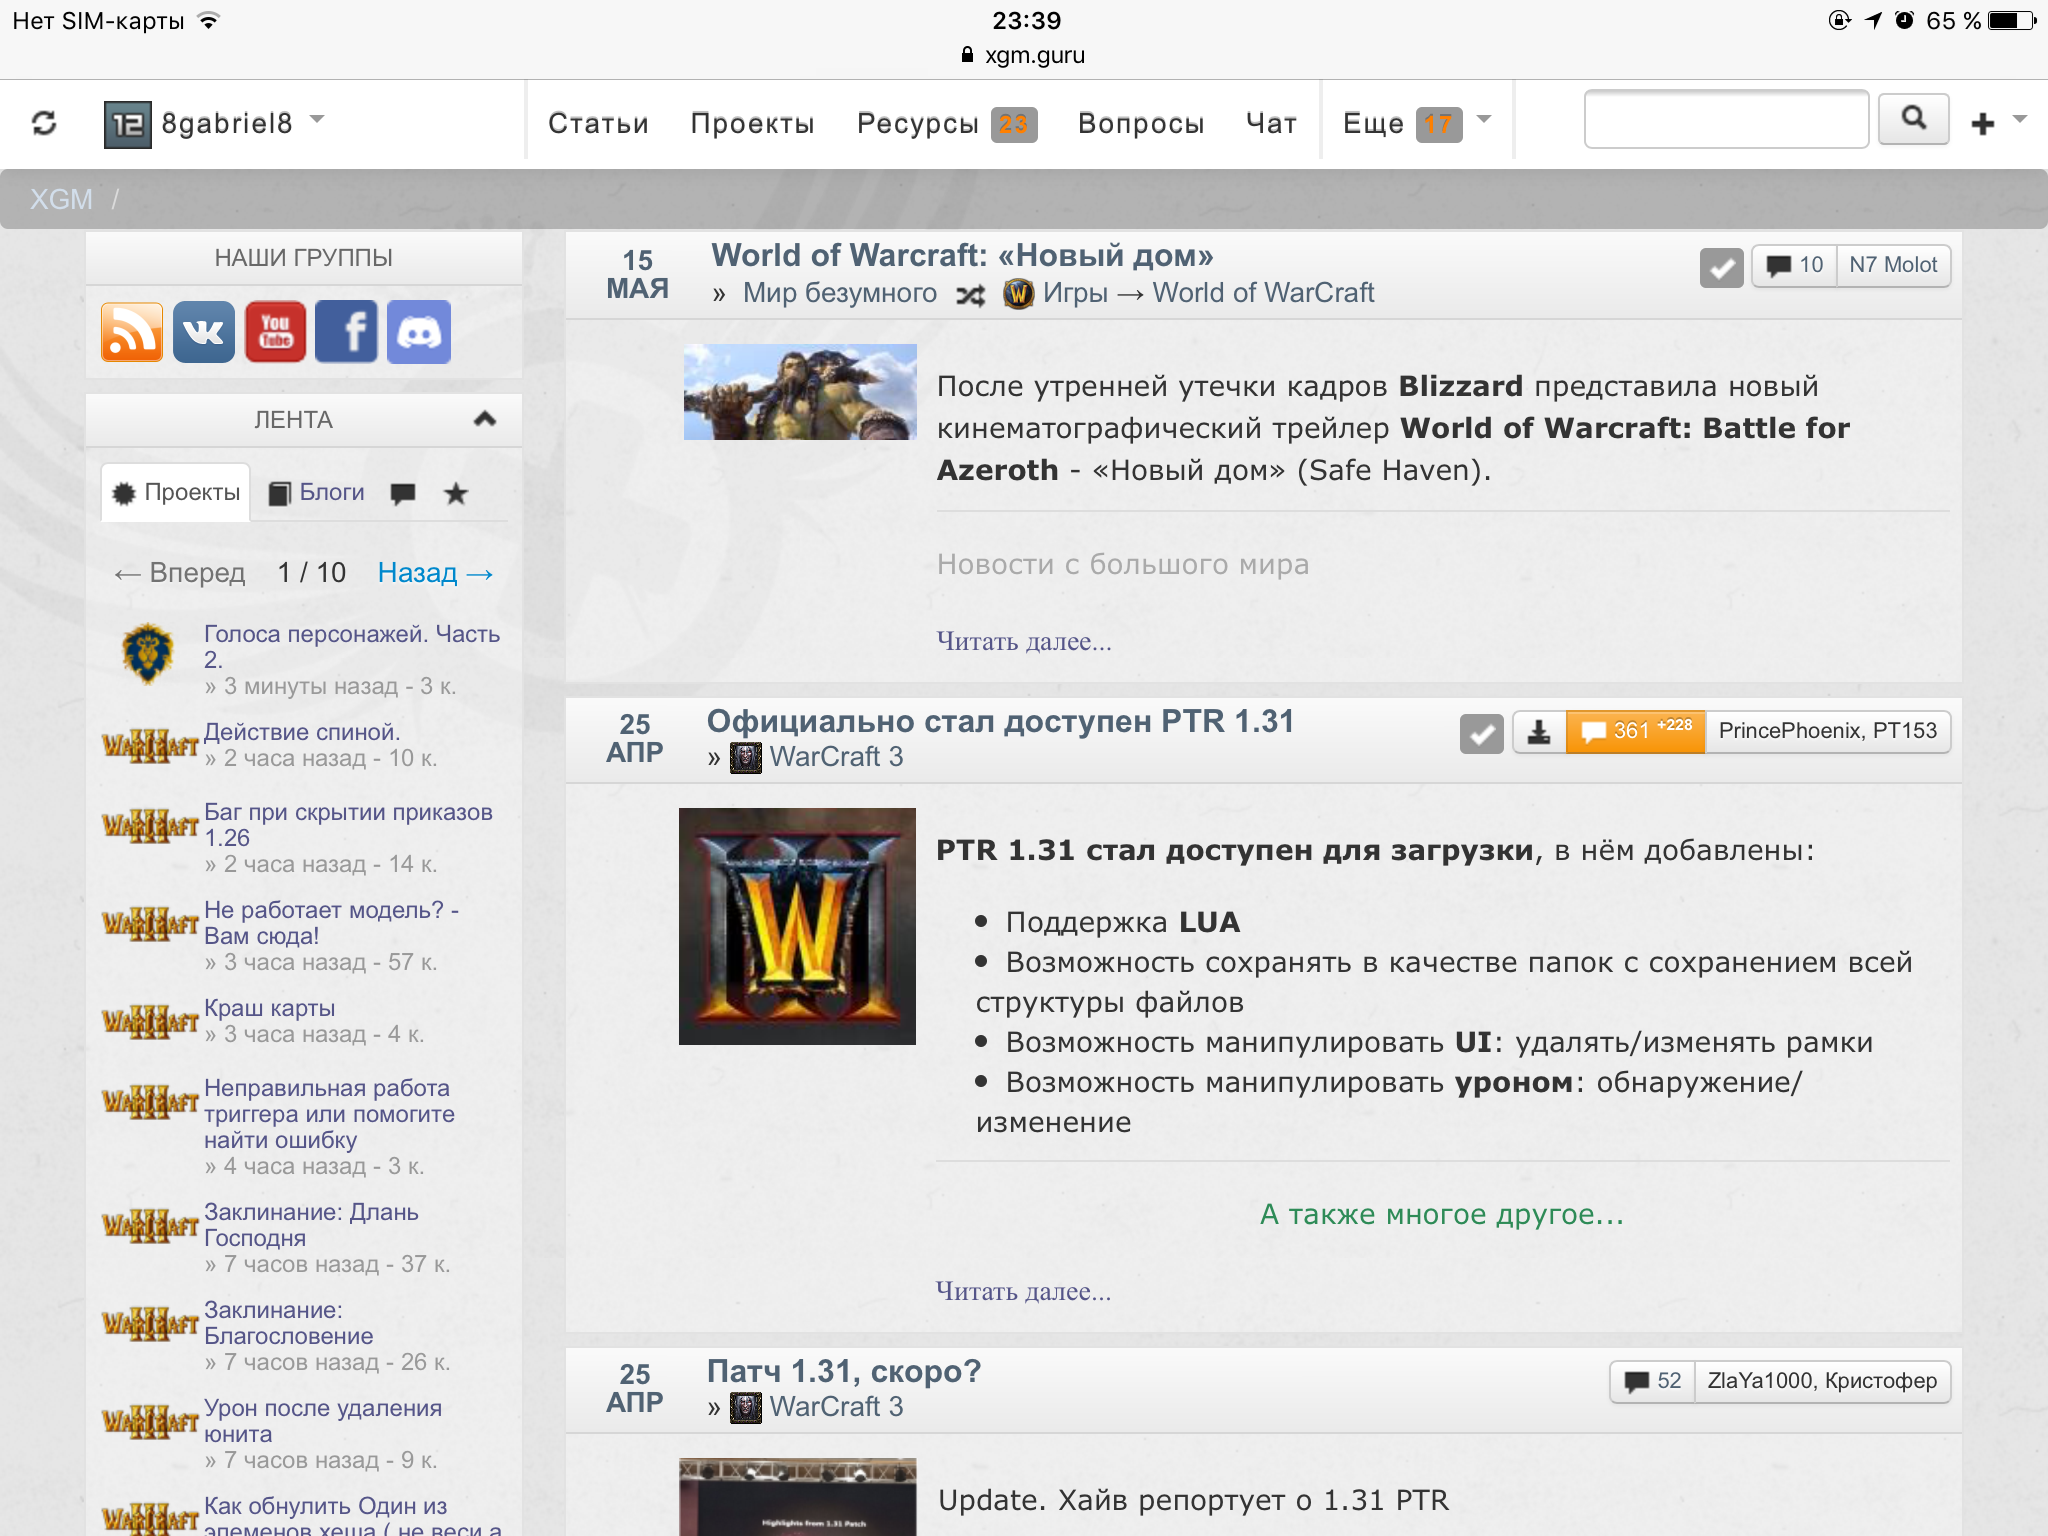
Task: Switch to the comments speech-bubble tab
Action: (403, 493)
